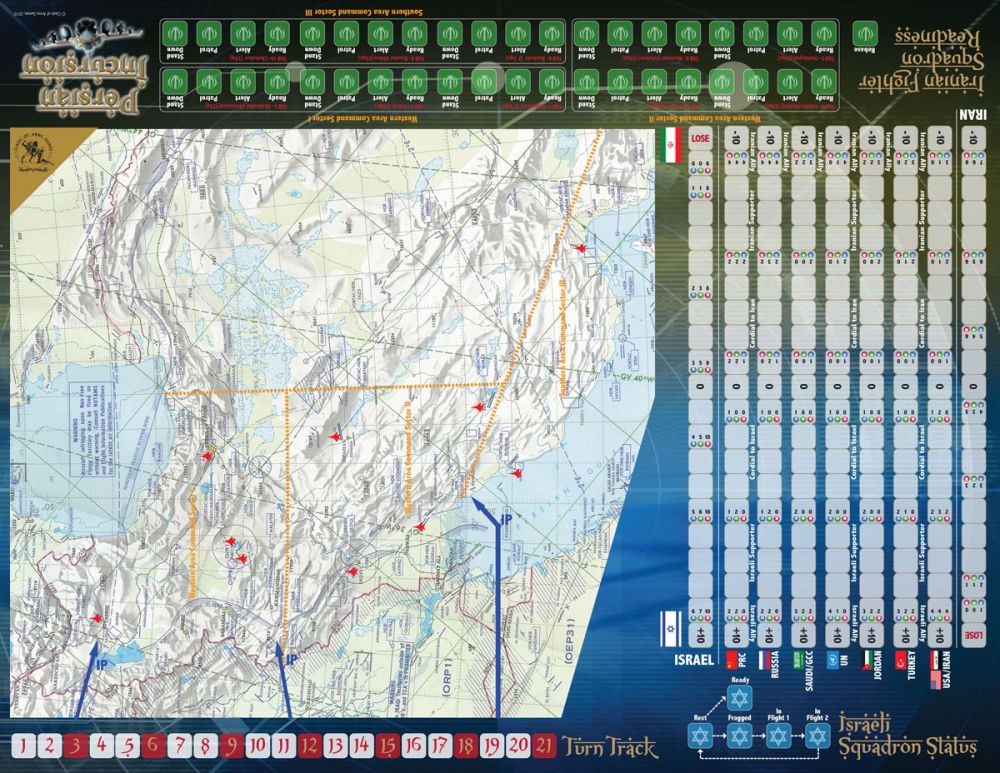Choose the Fragged squadron status box
Viewport: 1000px width, 773px height.
[740, 735]
